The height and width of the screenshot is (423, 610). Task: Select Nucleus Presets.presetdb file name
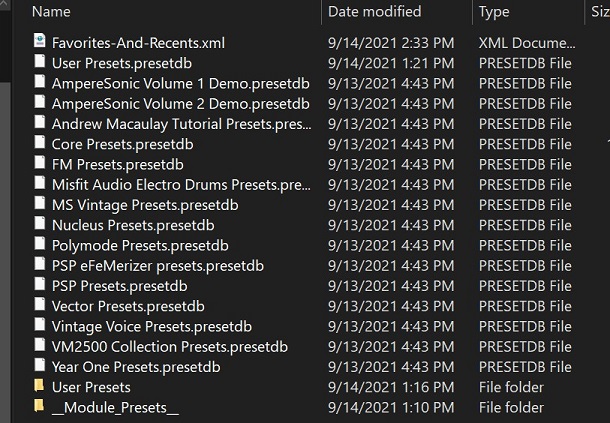133,225
